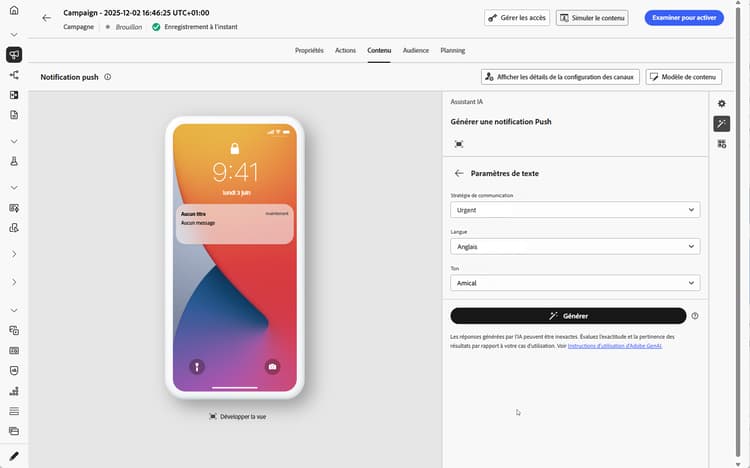Screen dimensions: 750x468
Task: Click Afficher les détails de la configuration des canaux
Action: 560,77
